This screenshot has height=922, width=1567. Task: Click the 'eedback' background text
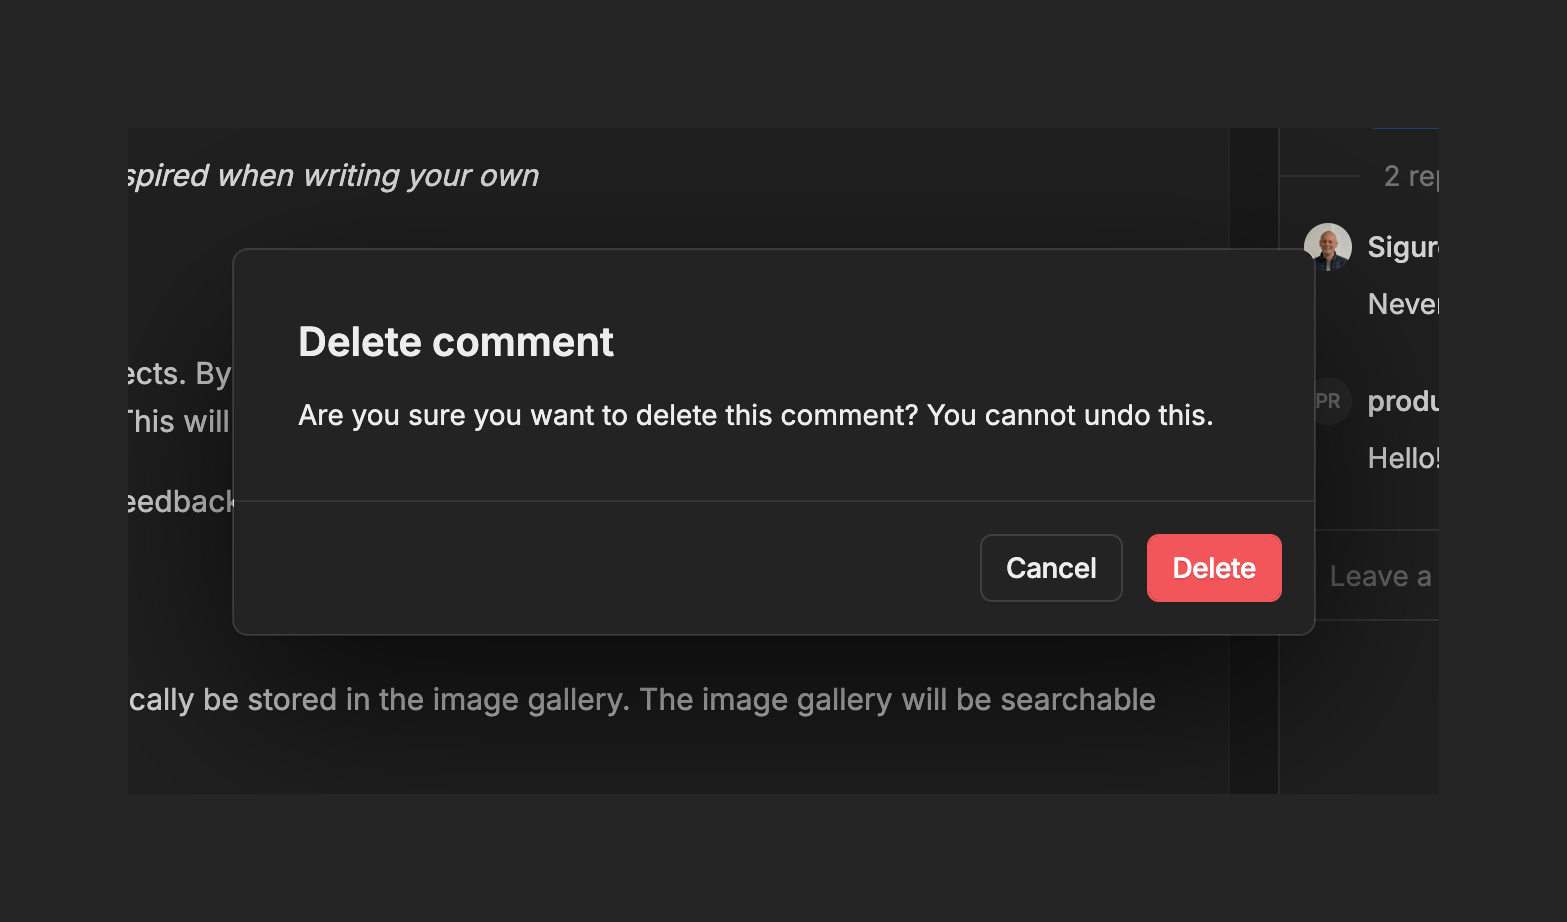click(x=180, y=501)
